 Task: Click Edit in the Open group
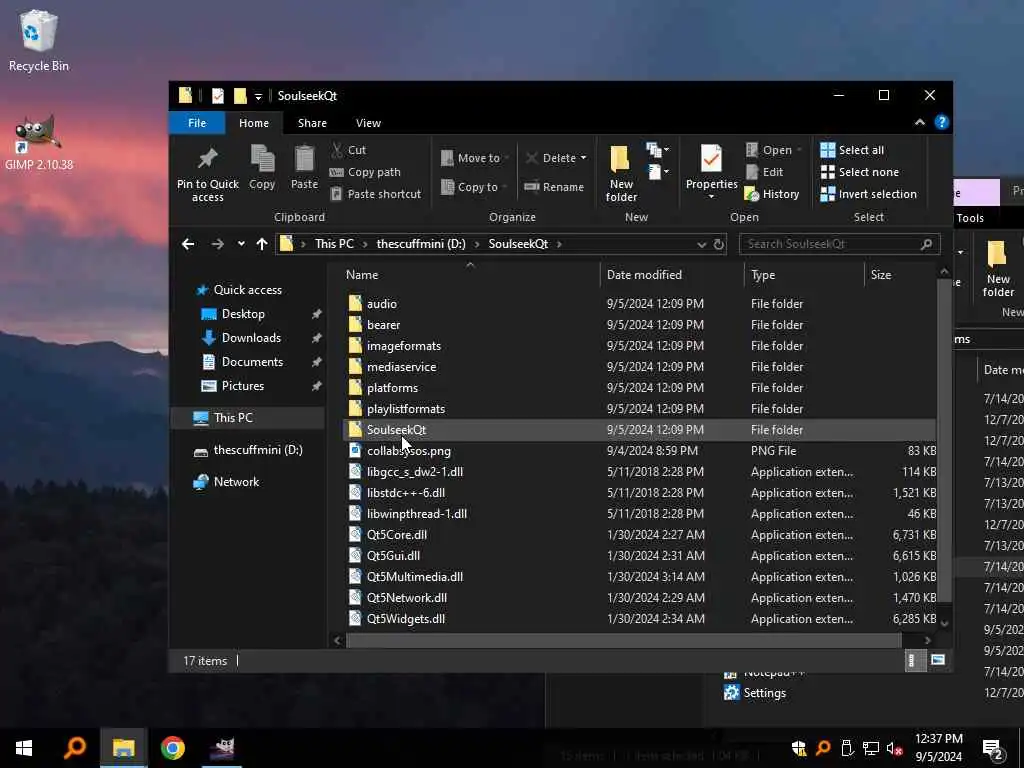pyautogui.click(x=765, y=172)
